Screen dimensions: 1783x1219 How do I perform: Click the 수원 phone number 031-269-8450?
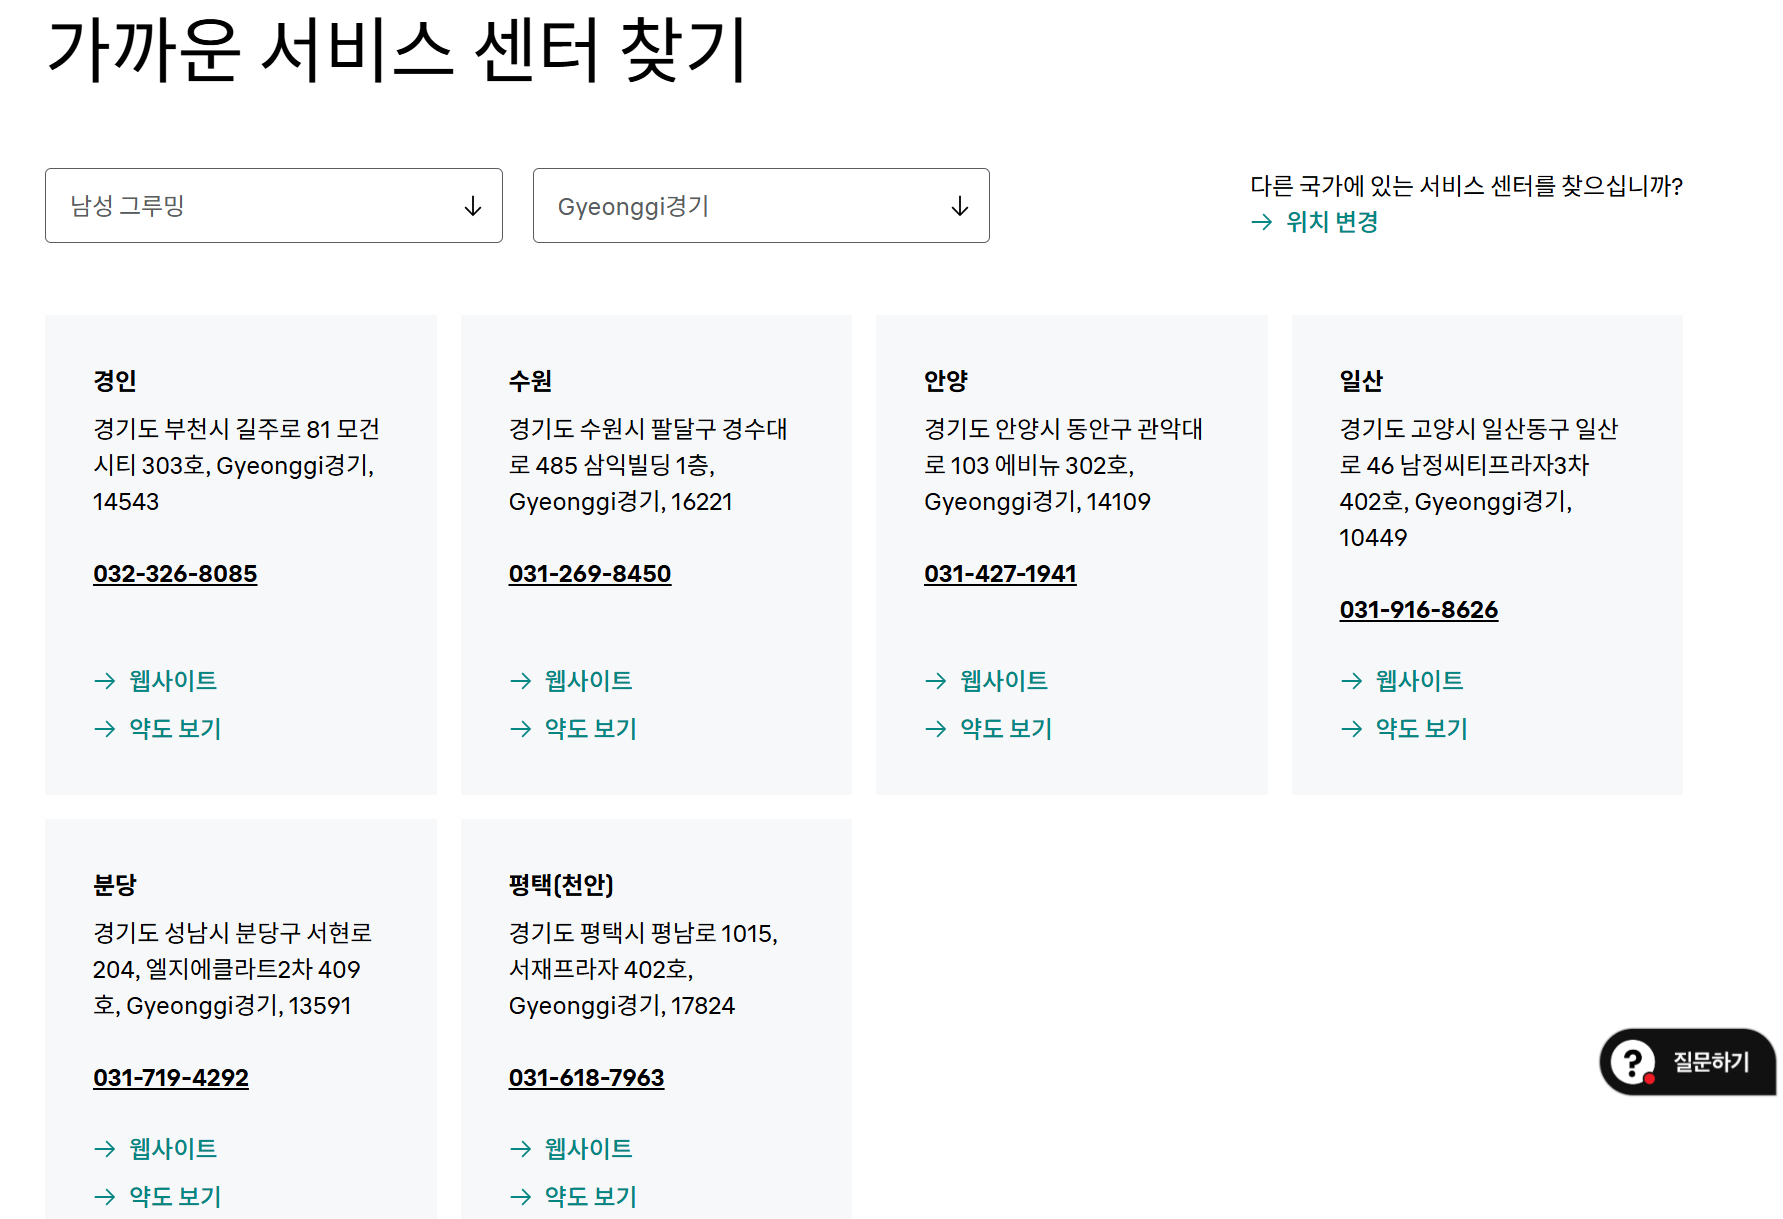click(589, 574)
